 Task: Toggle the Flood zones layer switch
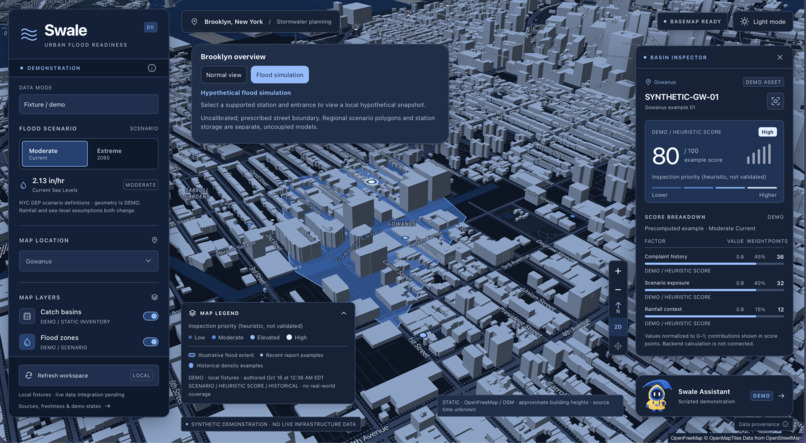coord(151,342)
